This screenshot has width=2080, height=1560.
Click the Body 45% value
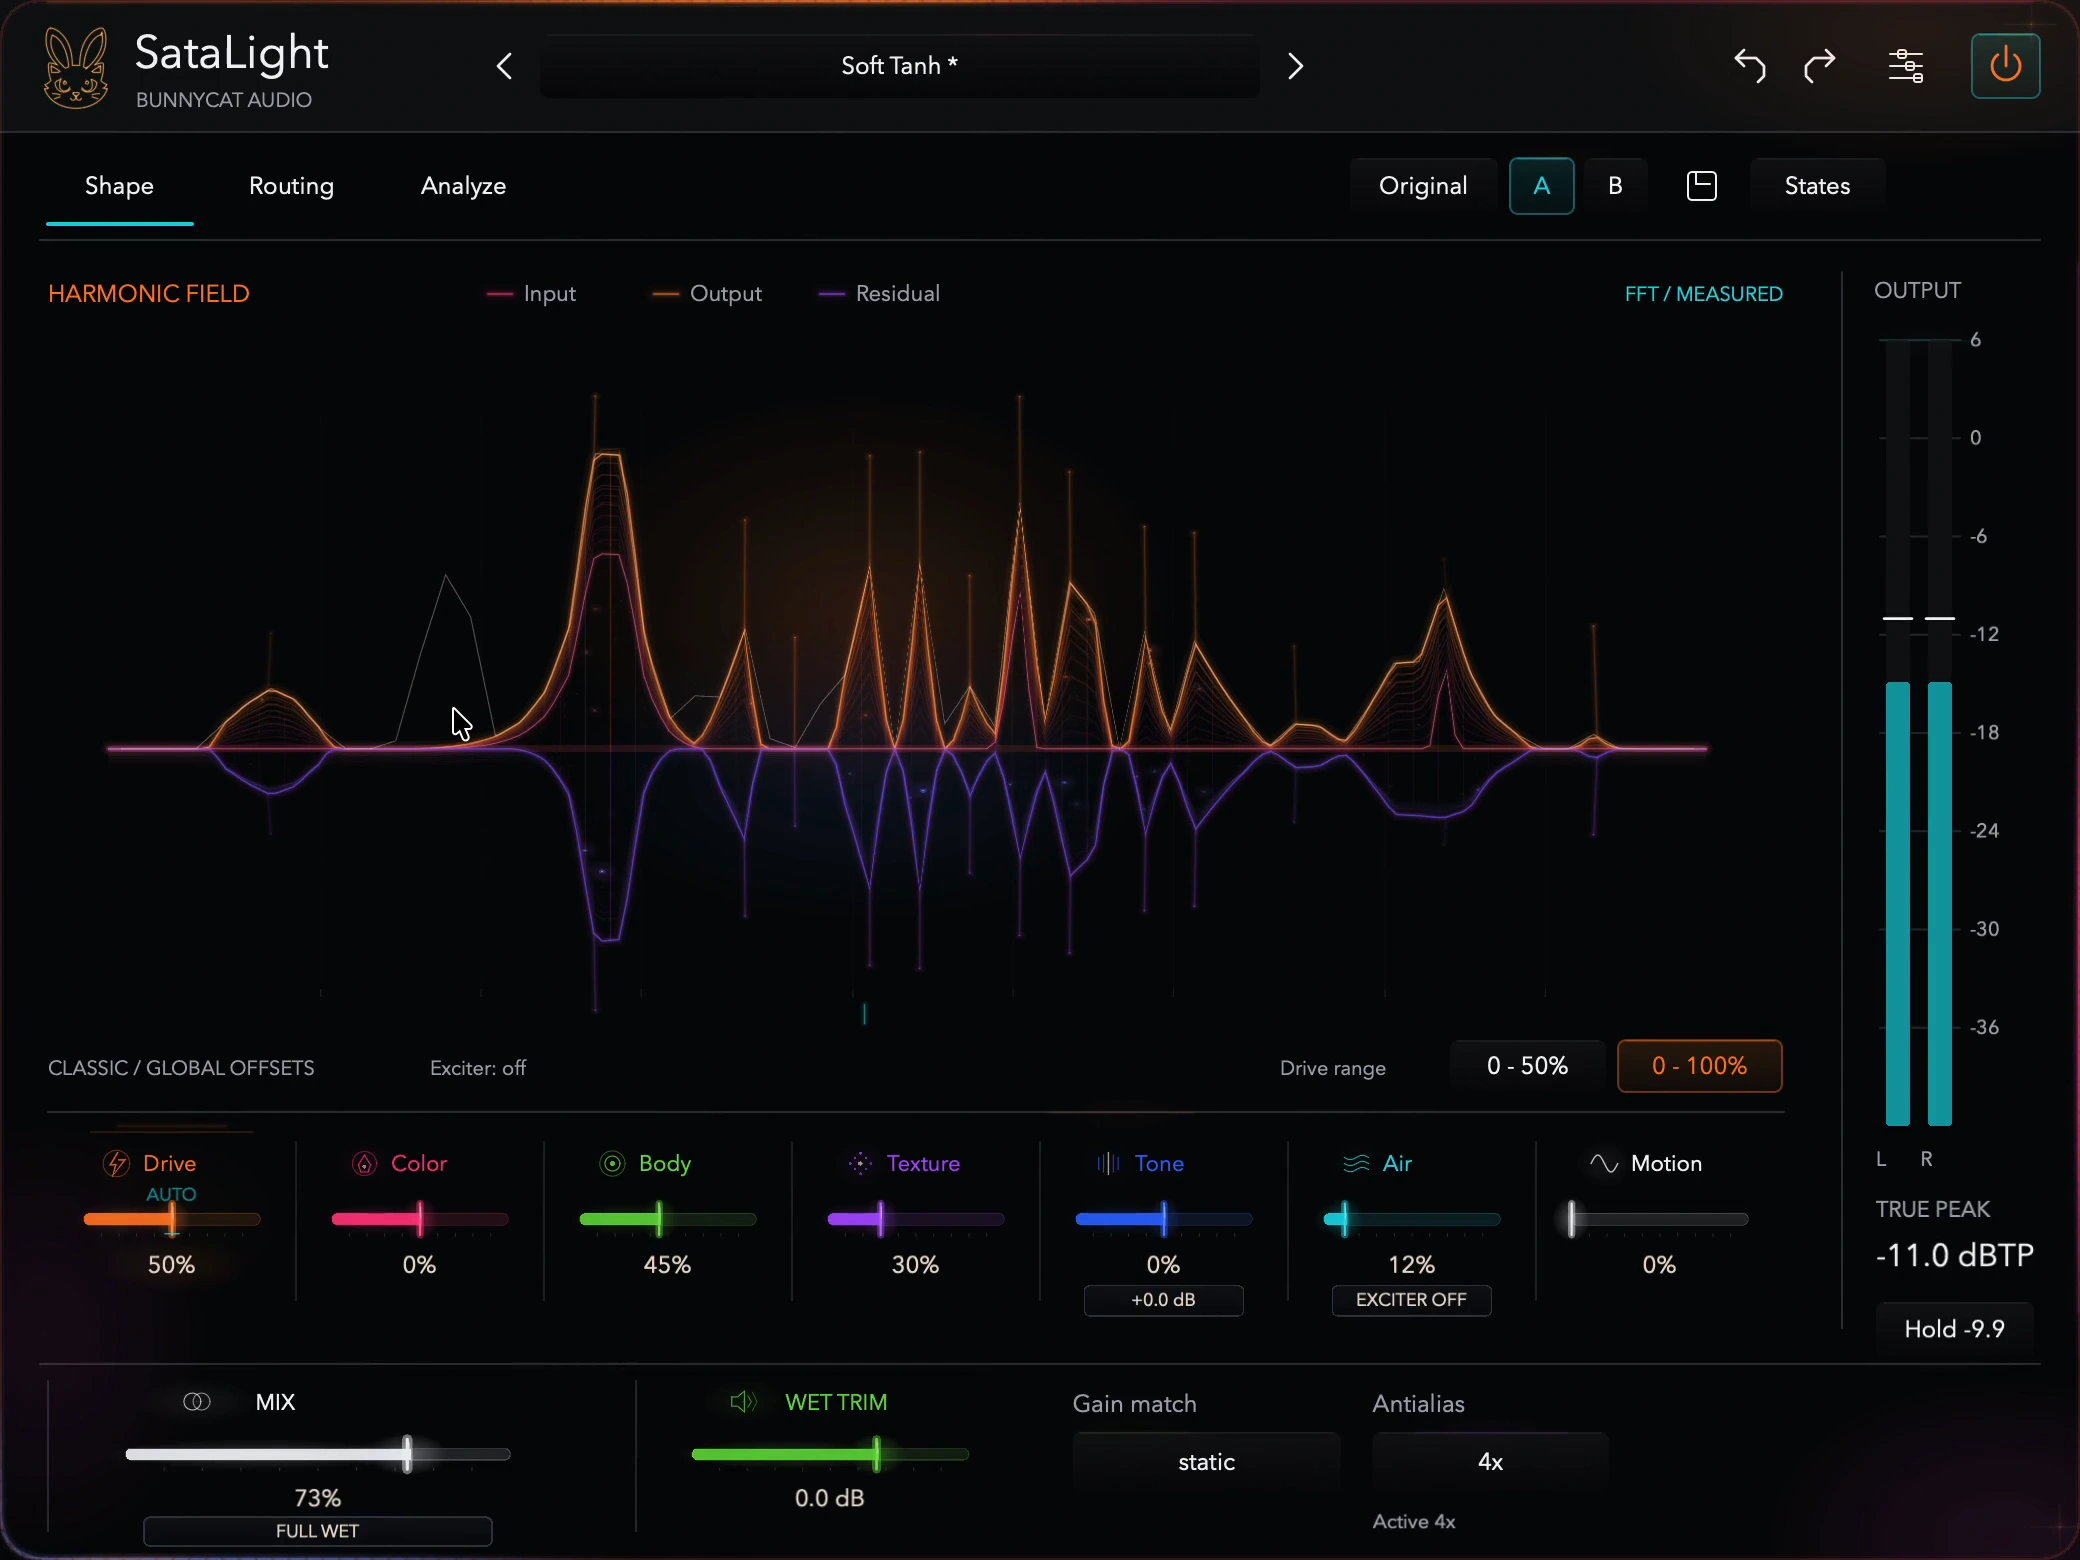pyautogui.click(x=667, y=1265)
